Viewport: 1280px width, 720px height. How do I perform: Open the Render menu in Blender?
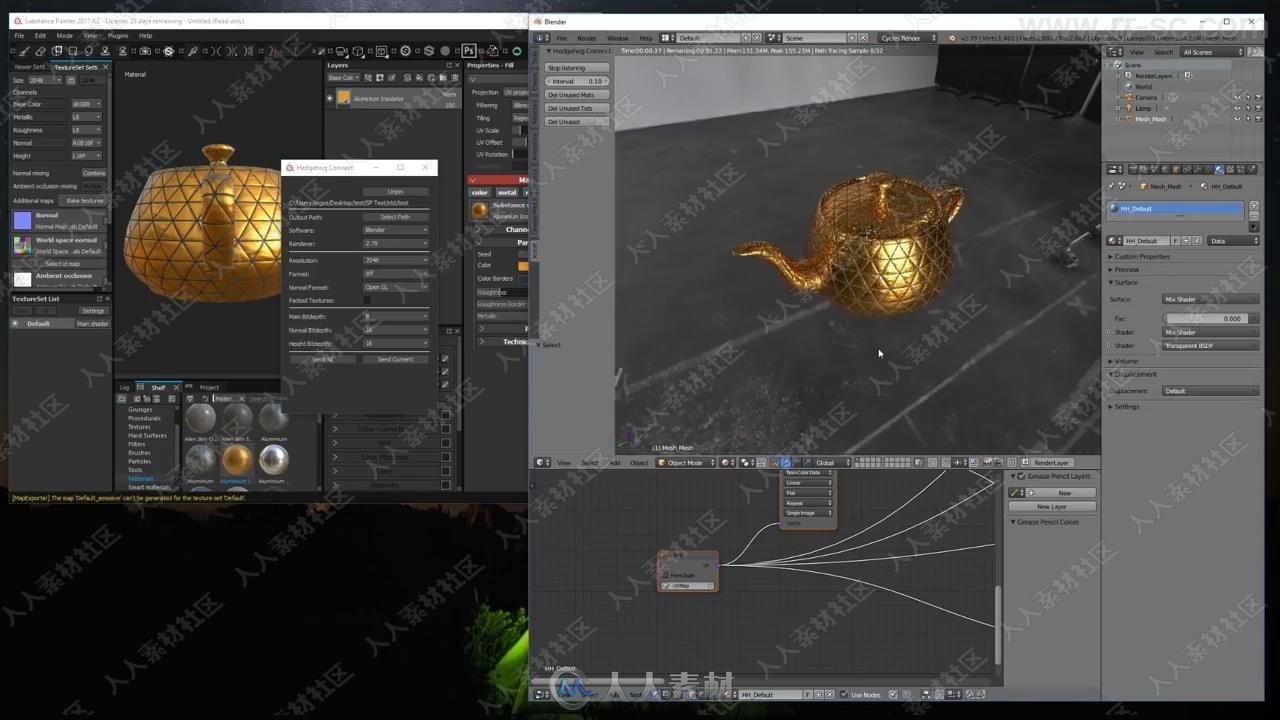pyautogui.click(x=587, y=38)
